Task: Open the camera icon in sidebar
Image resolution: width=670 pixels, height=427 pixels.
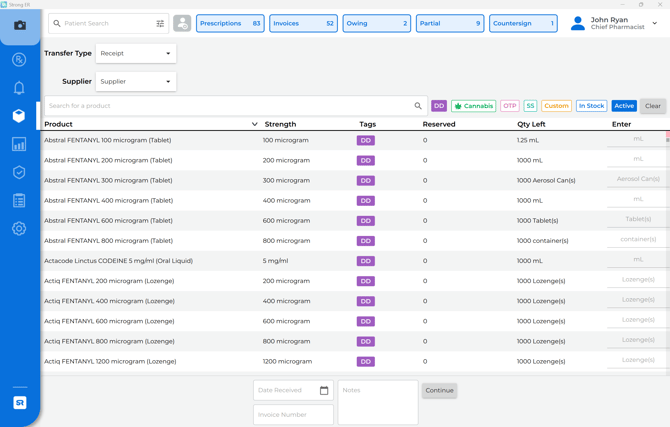Action: 19,25
